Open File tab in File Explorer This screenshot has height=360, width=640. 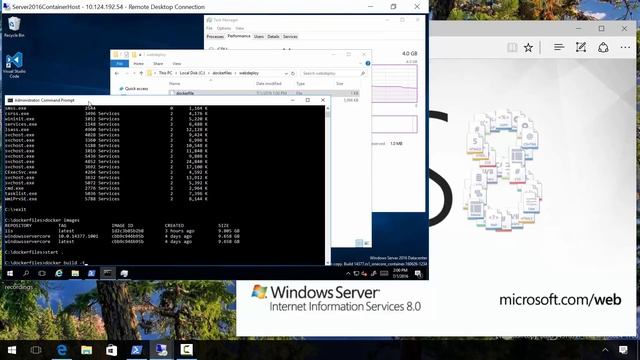coord(120,64)
